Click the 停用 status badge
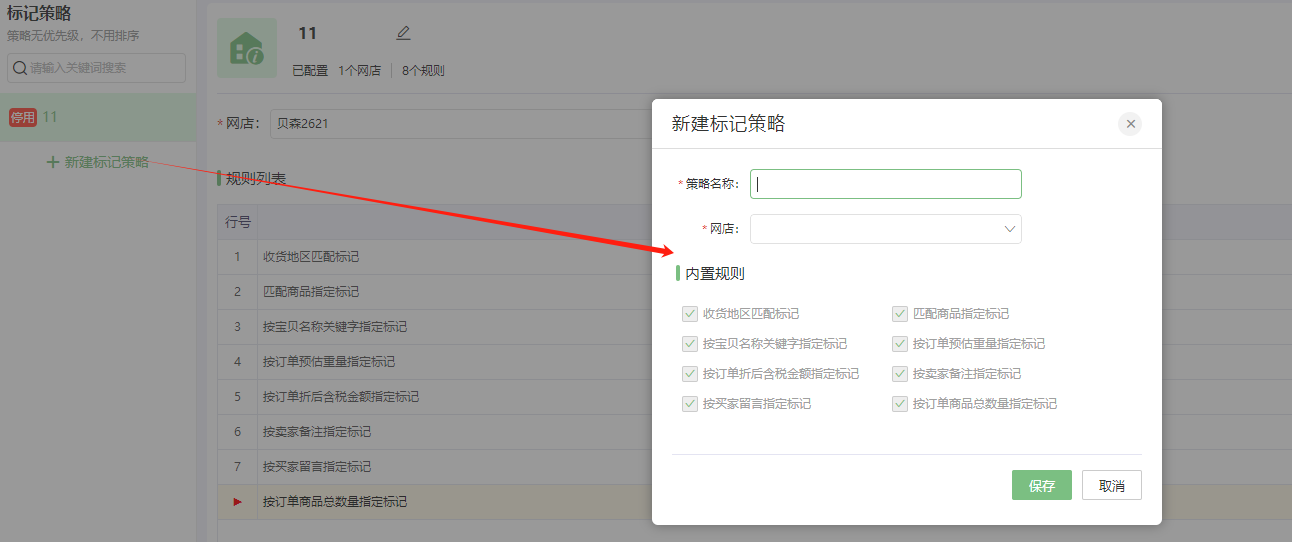The image size is (1292, 542). tap(23, 118)
